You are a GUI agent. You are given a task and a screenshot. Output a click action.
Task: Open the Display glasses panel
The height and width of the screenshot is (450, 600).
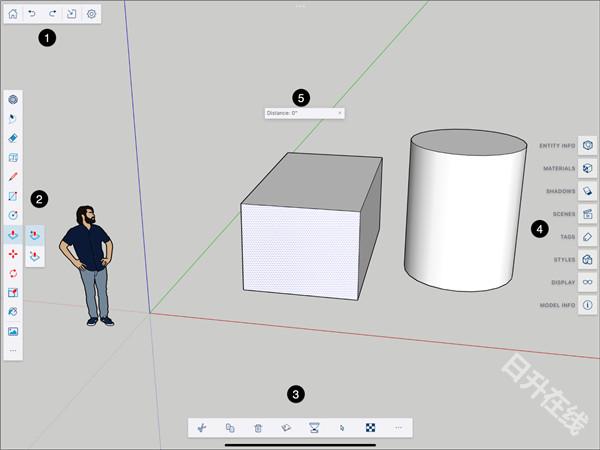click(587, 282)
